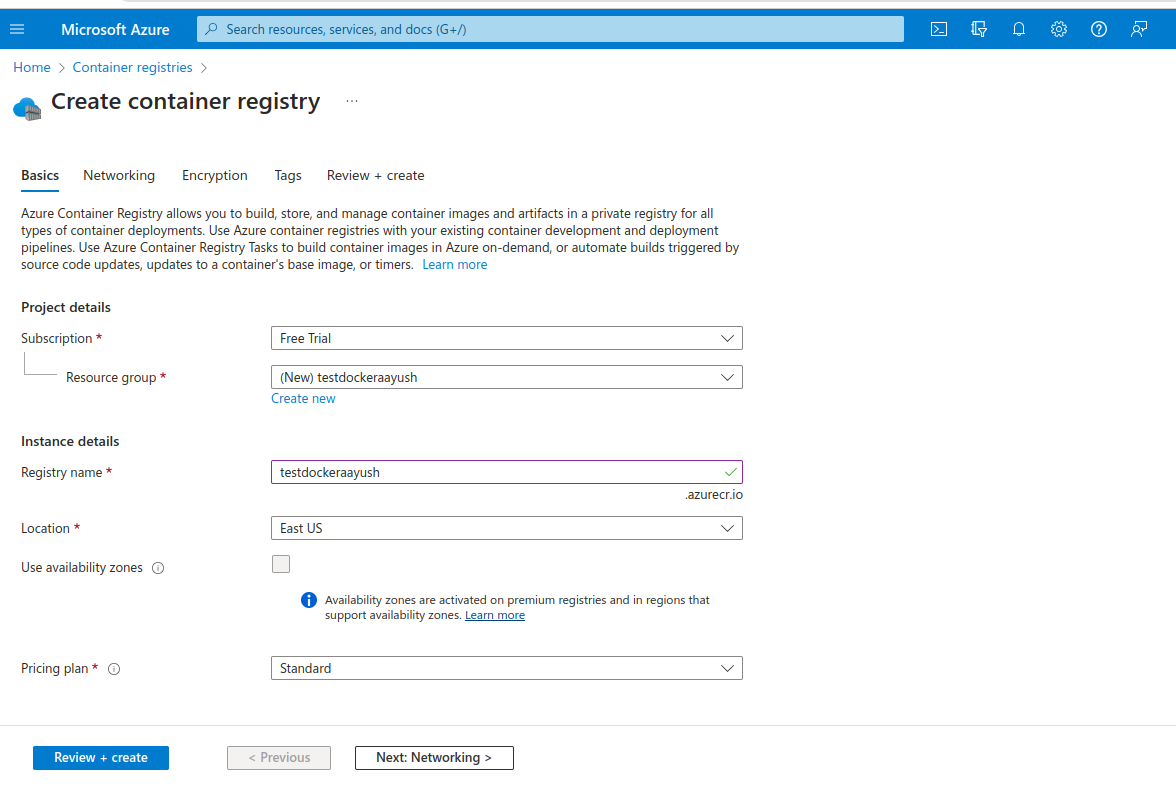Screen dimensions: 1176x788
Task: Click the Project details heading
Action: coord(66,307)
